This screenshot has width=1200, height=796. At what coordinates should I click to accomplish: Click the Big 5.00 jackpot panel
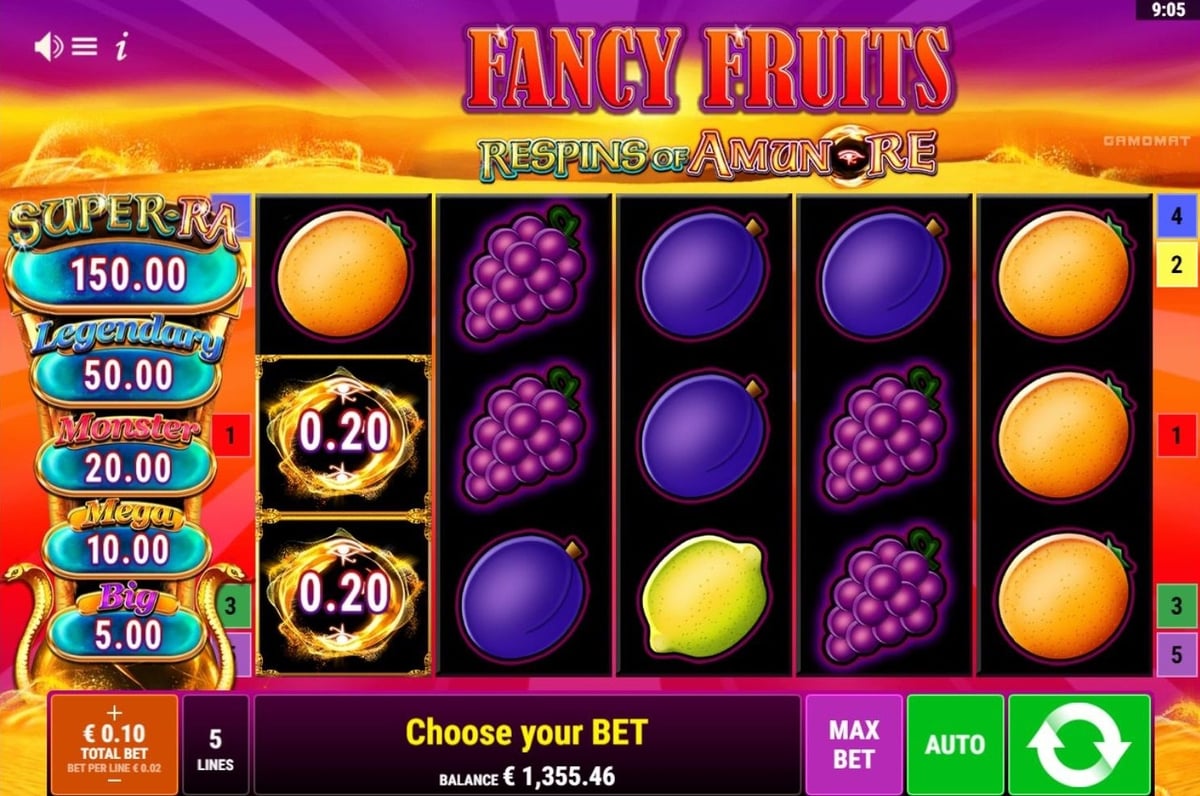coord(127,635)
